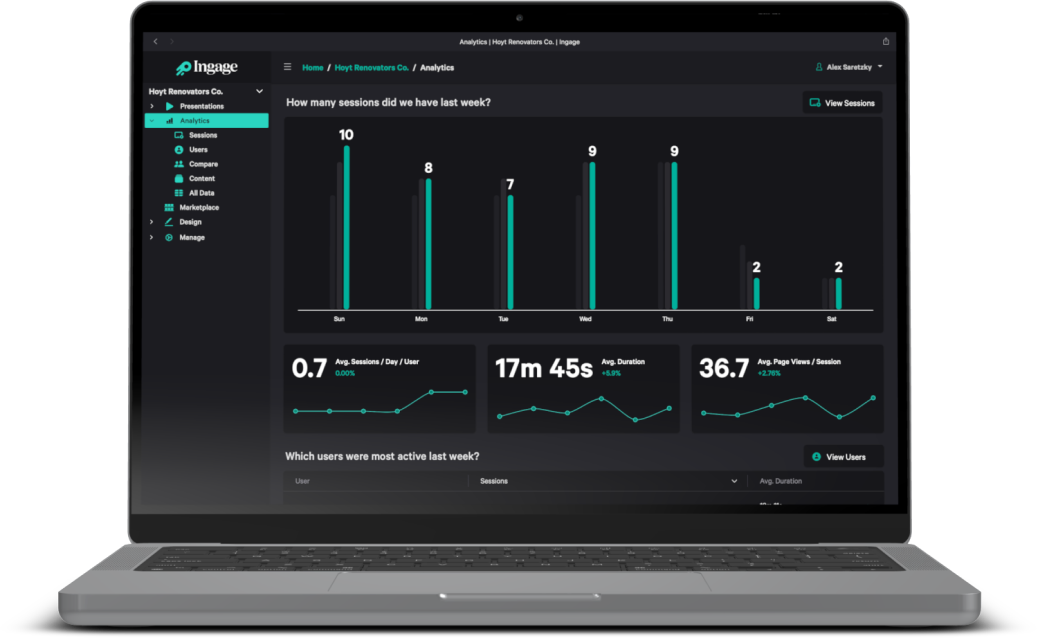The width and height of the screenshot is (1038, 638).
Task: Toggle the hamburger sidebar menu icon
Action: (288, 67)
